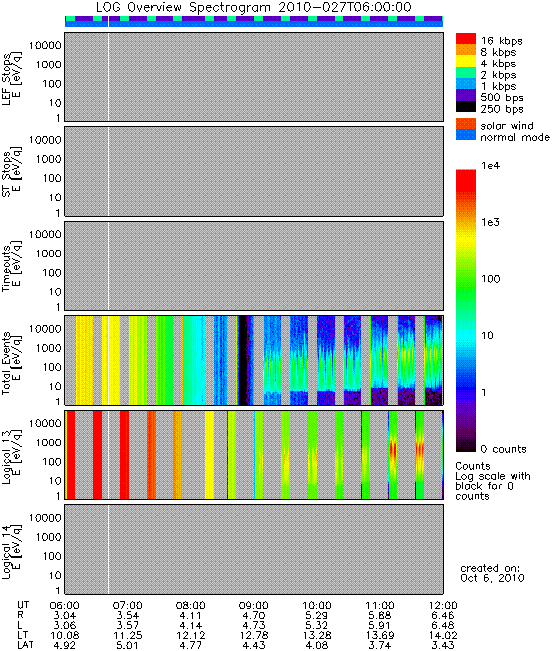Click the 10:00 UT time label

tap(317, 606)
